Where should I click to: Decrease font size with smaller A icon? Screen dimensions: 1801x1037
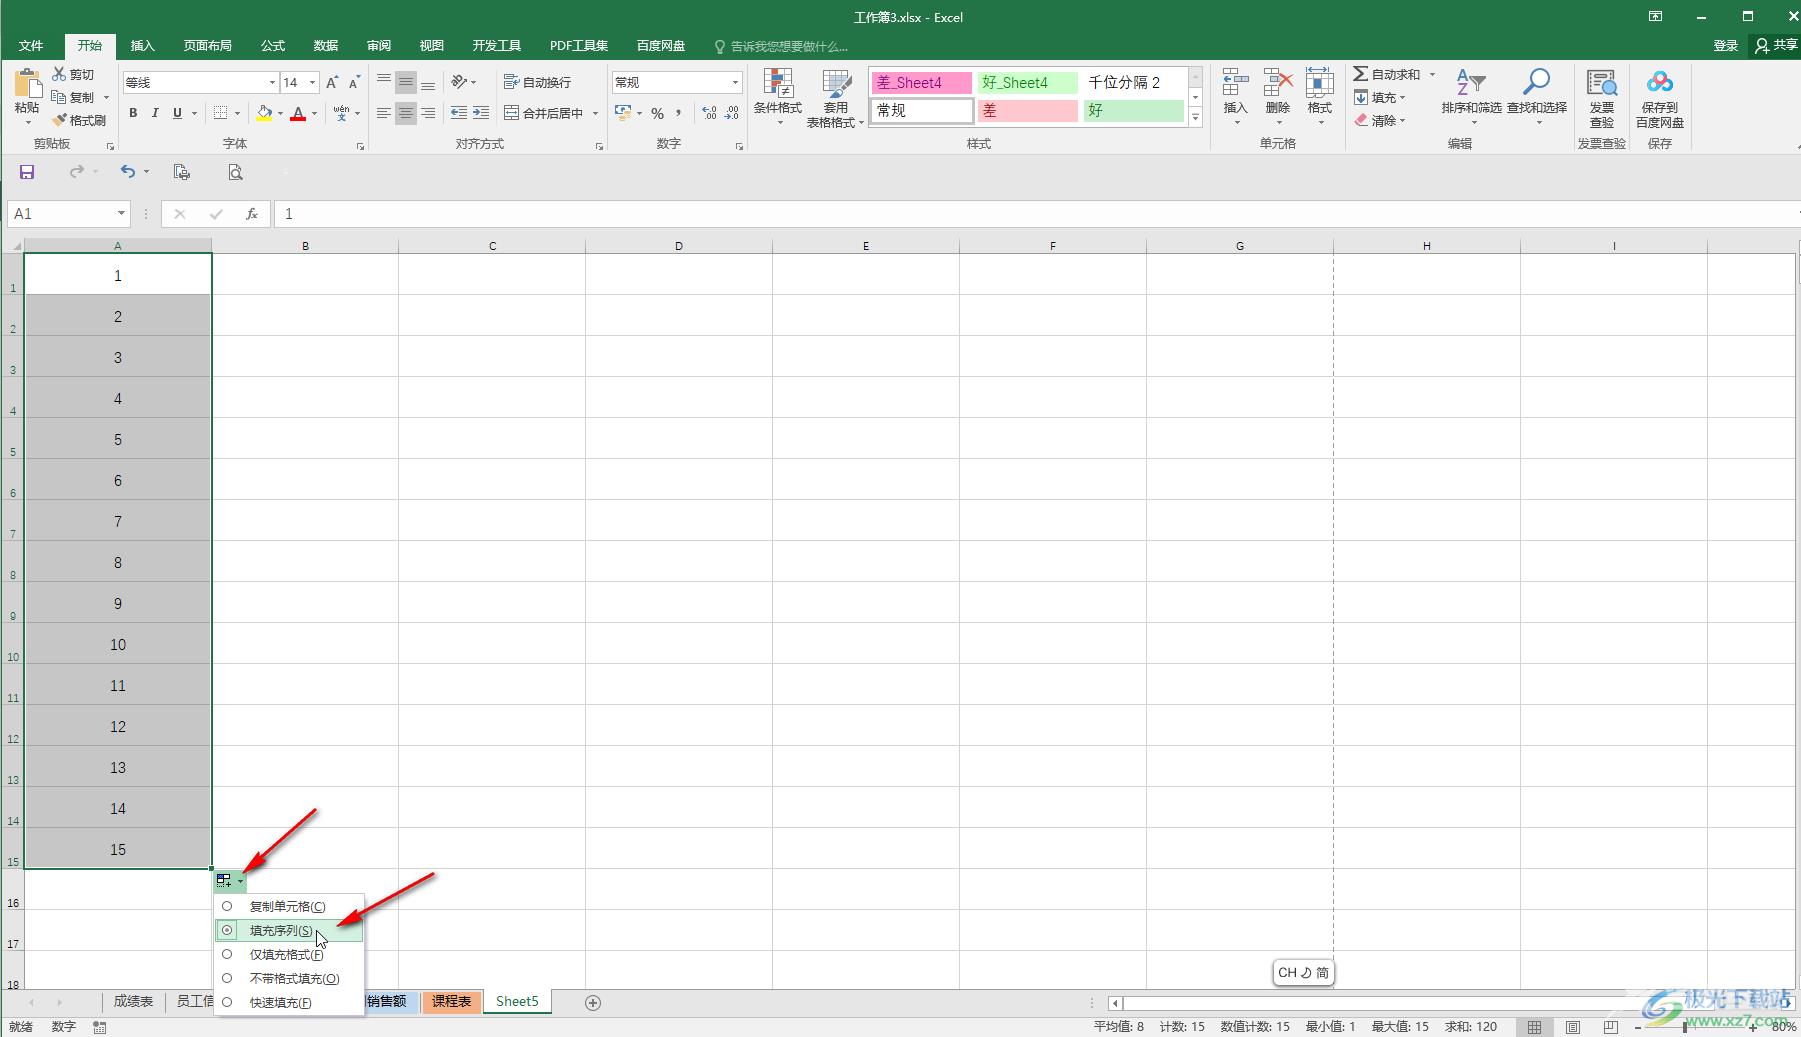tap(354, 82)
